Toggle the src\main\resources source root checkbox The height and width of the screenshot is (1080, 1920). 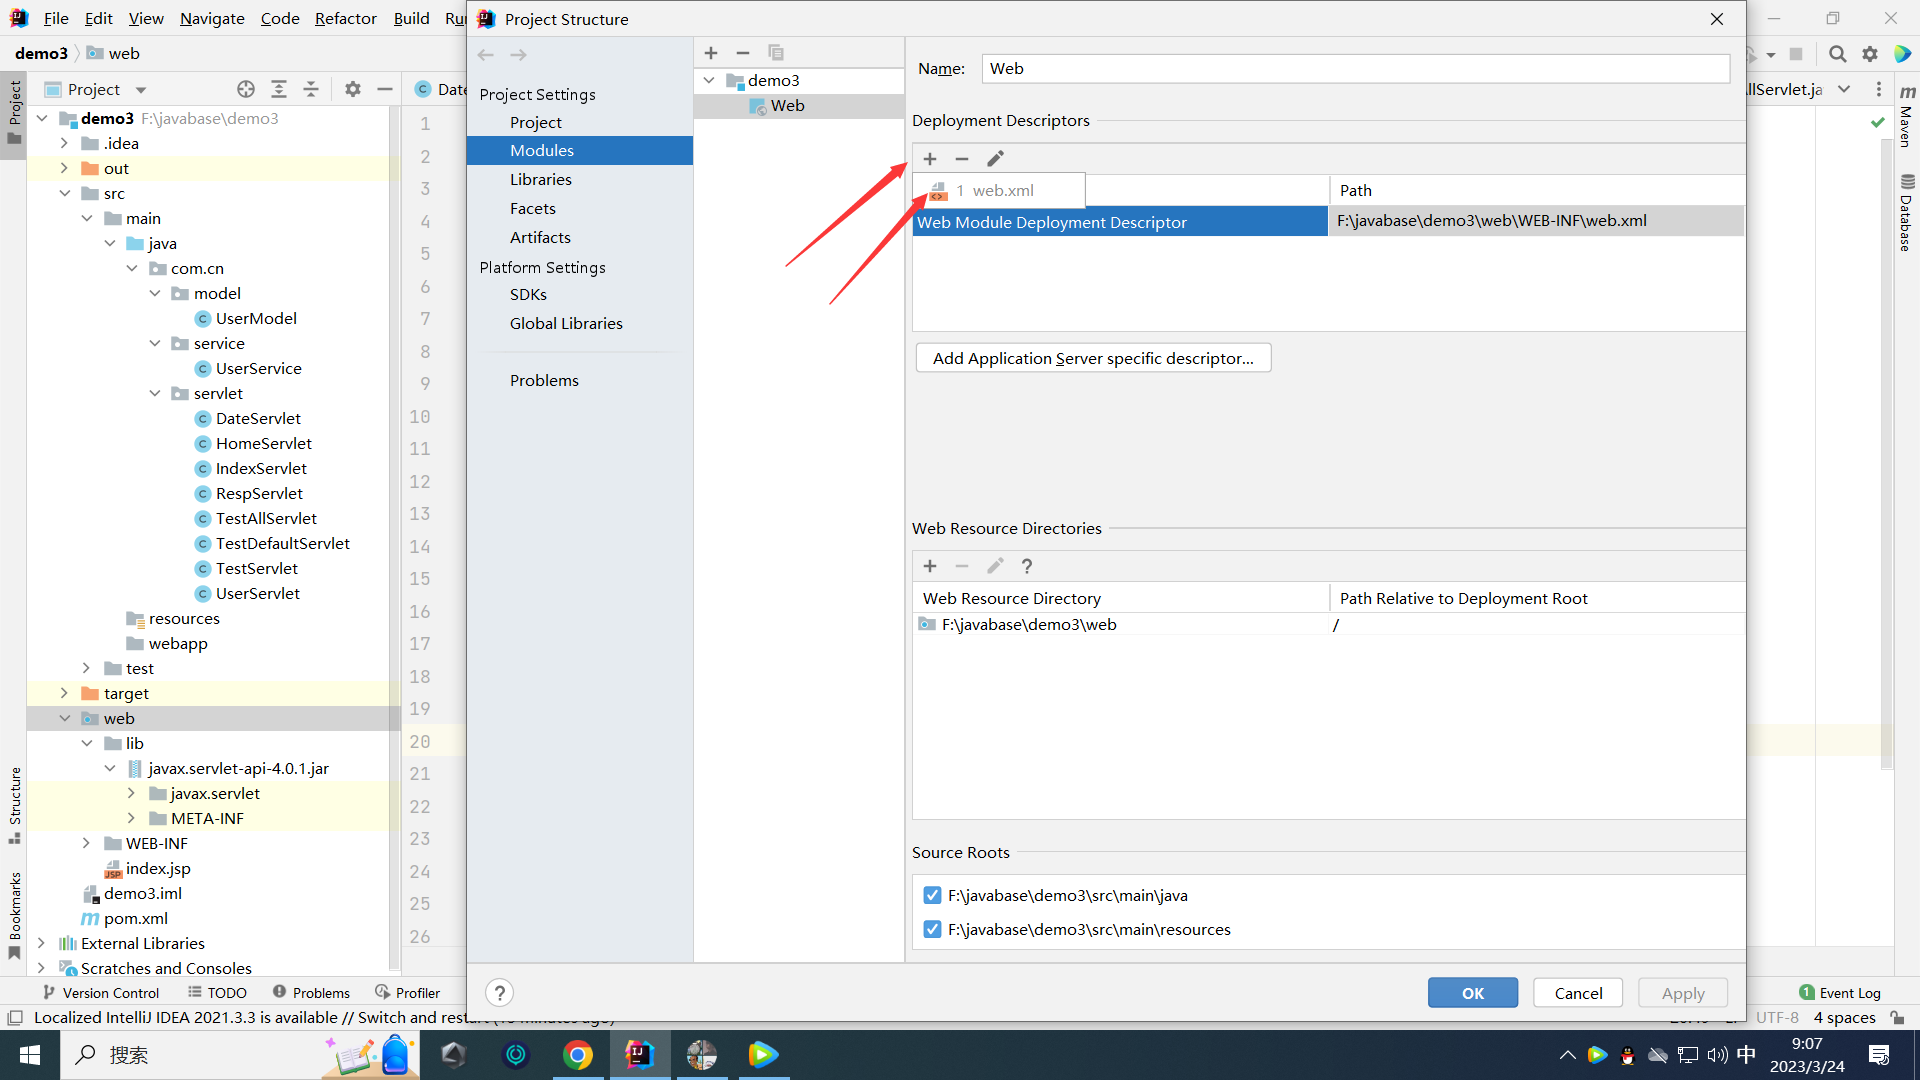(x=932, y=929)
